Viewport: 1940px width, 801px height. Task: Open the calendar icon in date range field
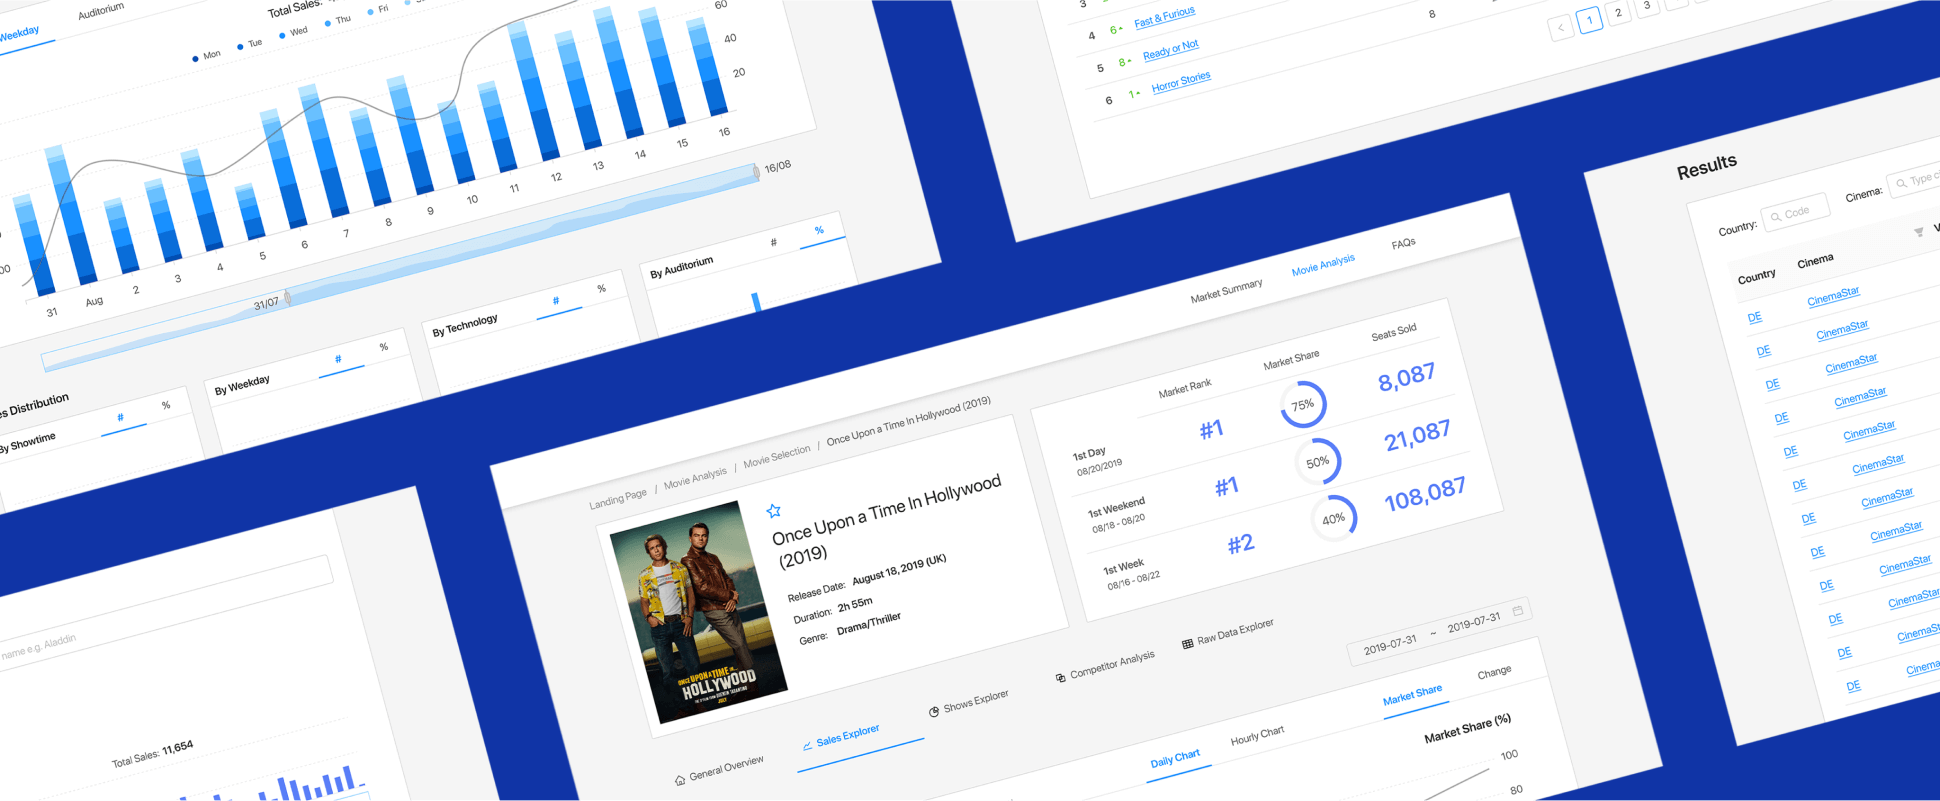click(1518, 610)
